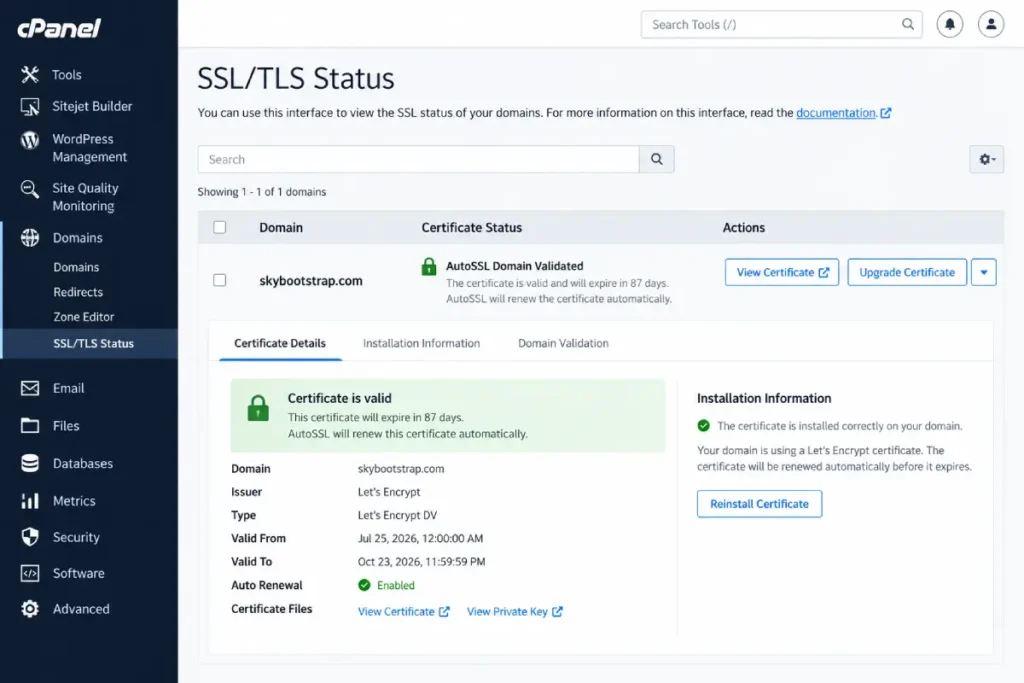Collapse the Domains sidebar section
The image size is (1024, 683).
click(78, 238)
